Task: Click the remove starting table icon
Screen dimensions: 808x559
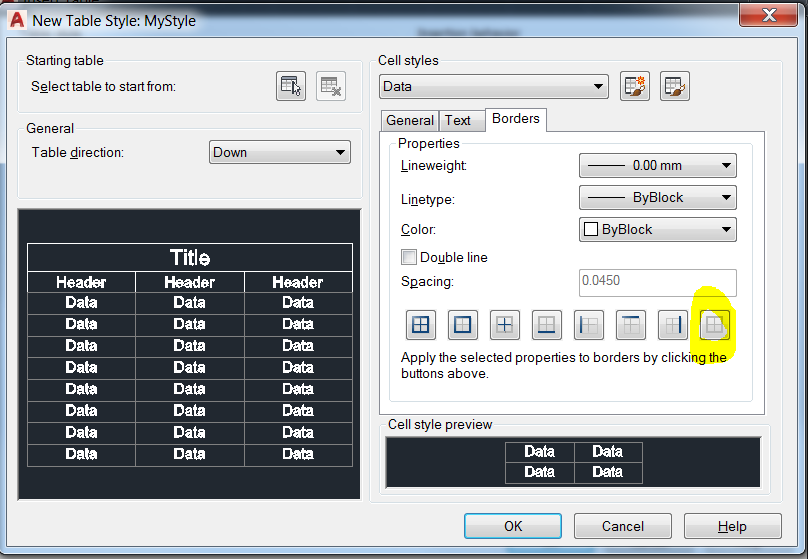Action: click(330, 86)
